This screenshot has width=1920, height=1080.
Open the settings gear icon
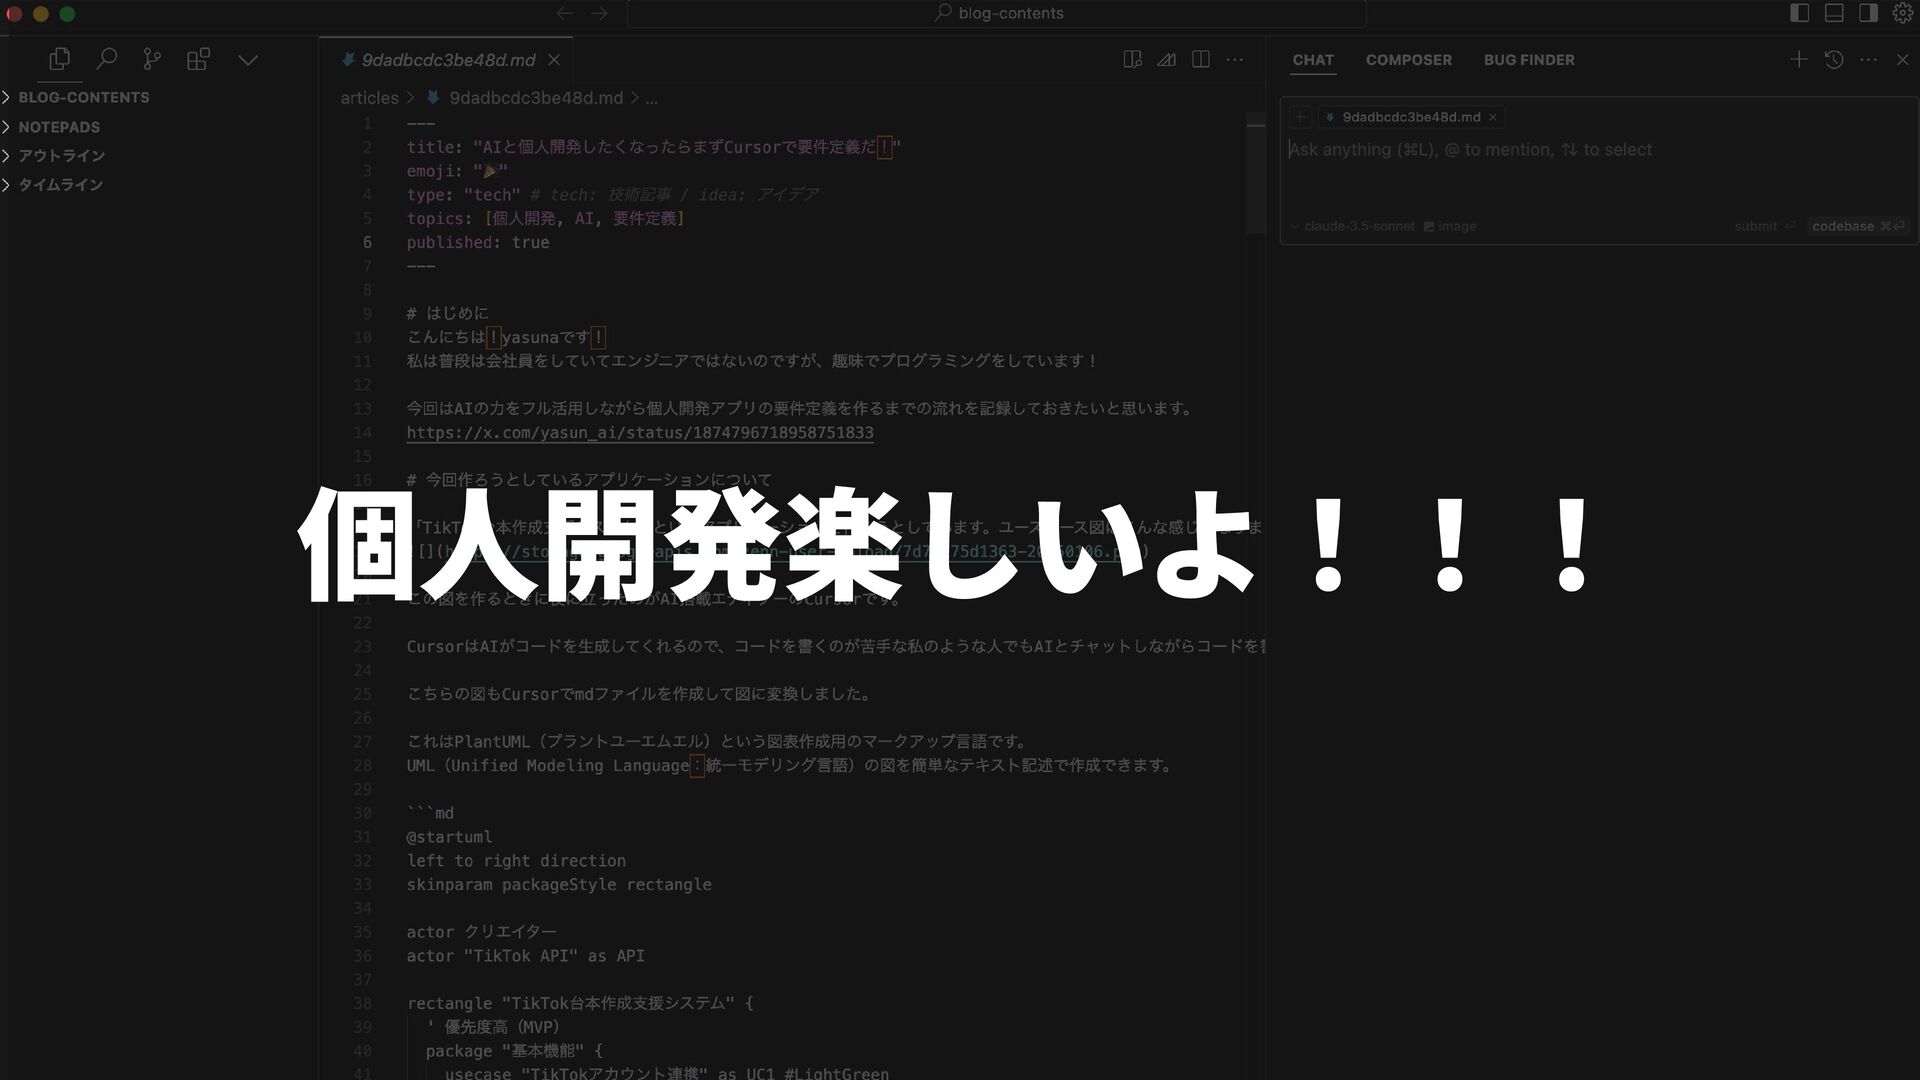1902,13
